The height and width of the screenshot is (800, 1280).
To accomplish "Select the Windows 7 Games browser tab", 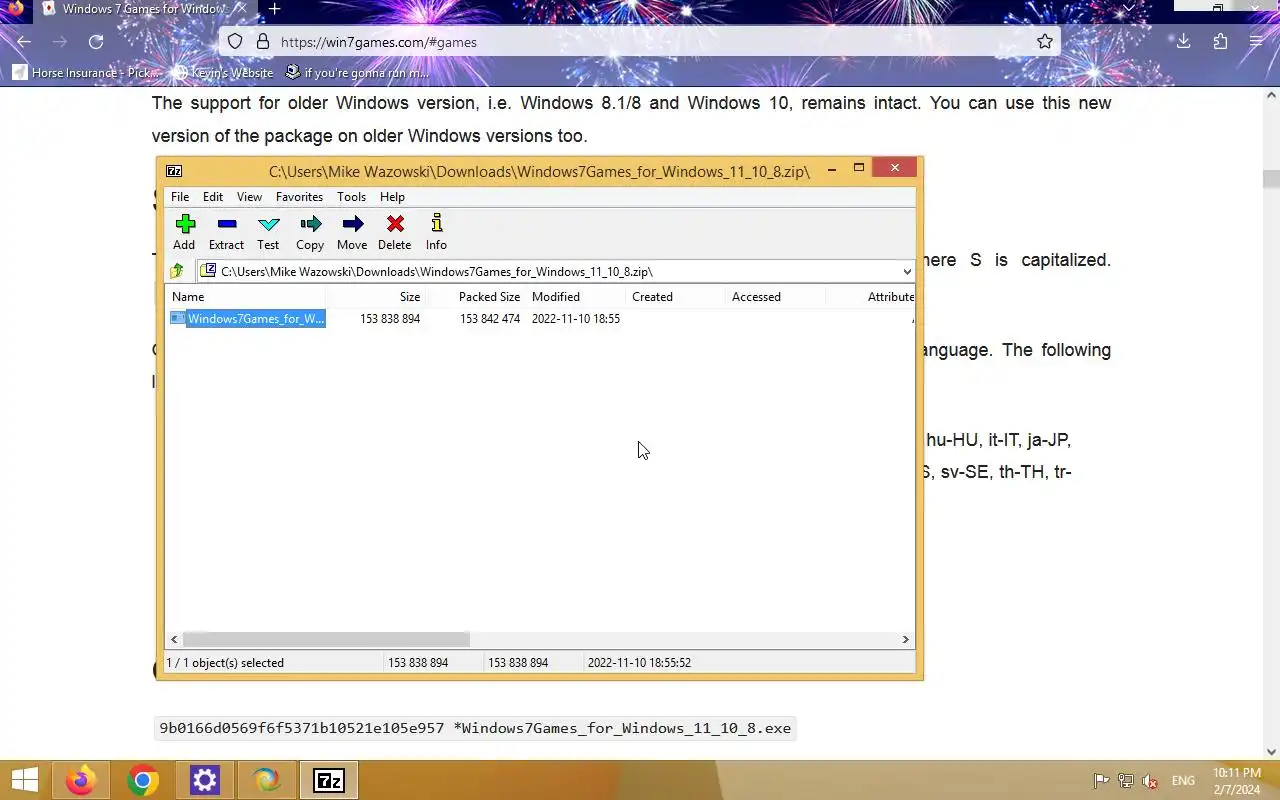I will point(143,9).
